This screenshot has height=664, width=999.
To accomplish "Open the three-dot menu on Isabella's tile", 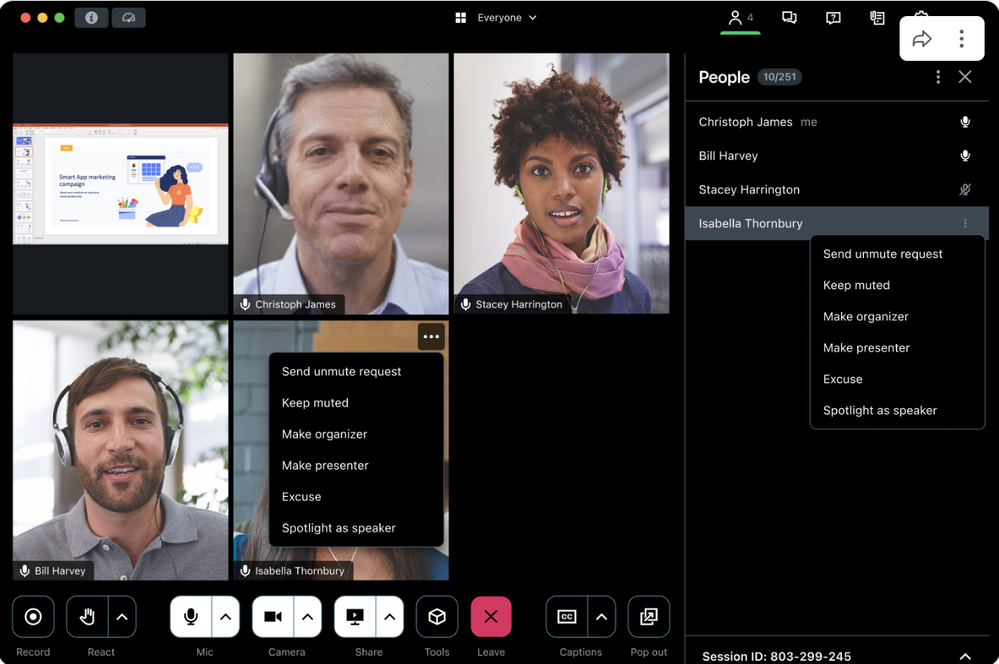I will pos(431,337).
